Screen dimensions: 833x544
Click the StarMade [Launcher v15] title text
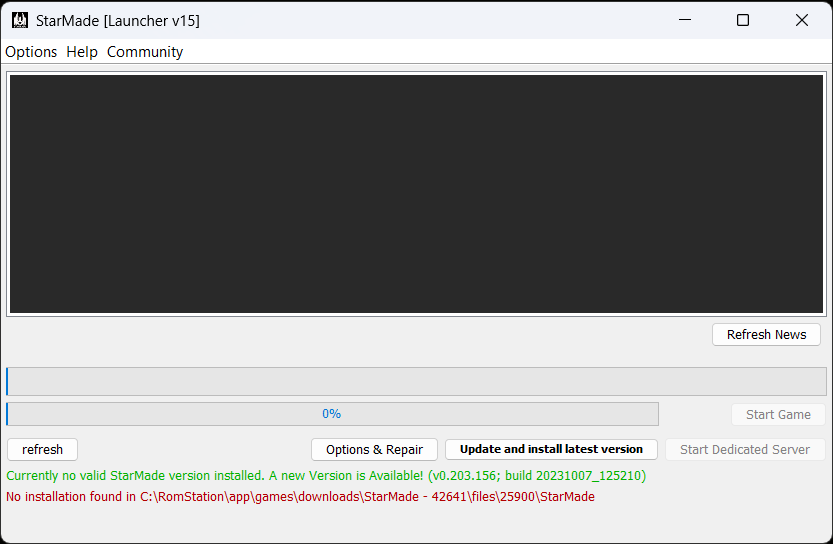118,20
